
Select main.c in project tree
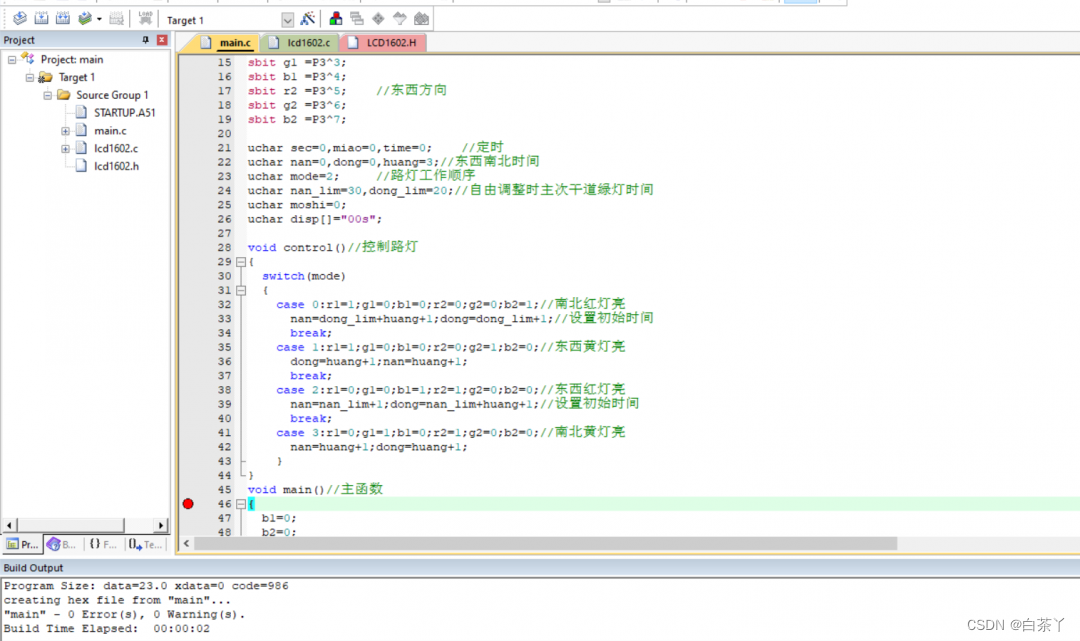pyautogui.click(x=110, y=131)
